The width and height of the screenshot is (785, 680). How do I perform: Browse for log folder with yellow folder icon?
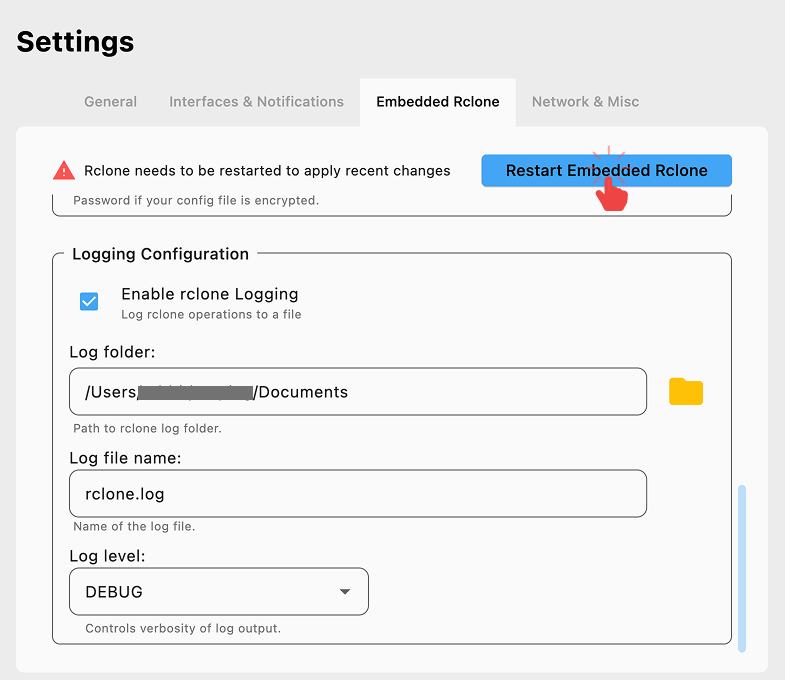686,392
